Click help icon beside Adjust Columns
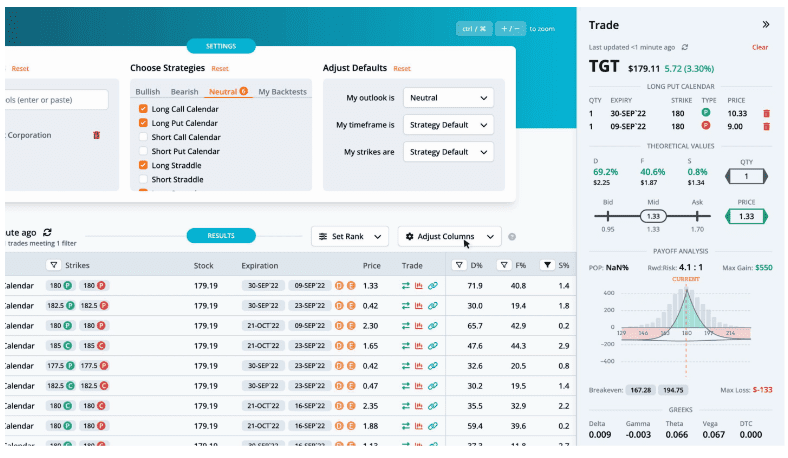This screenshot has height=458, width=788. 512,237
